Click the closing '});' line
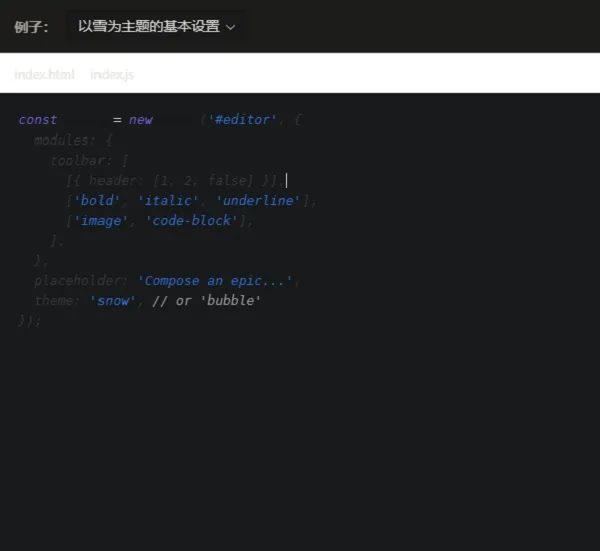Screen dimensions: 600x551 tap(29, 321)
